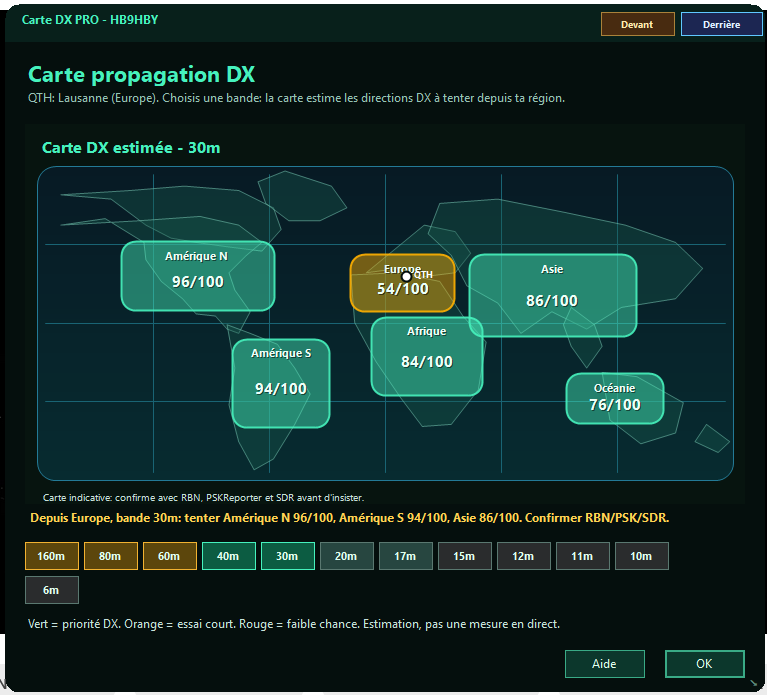Click the Europe 54/100 zone
This screenshot has height=695, width=767.
point(402,283)
